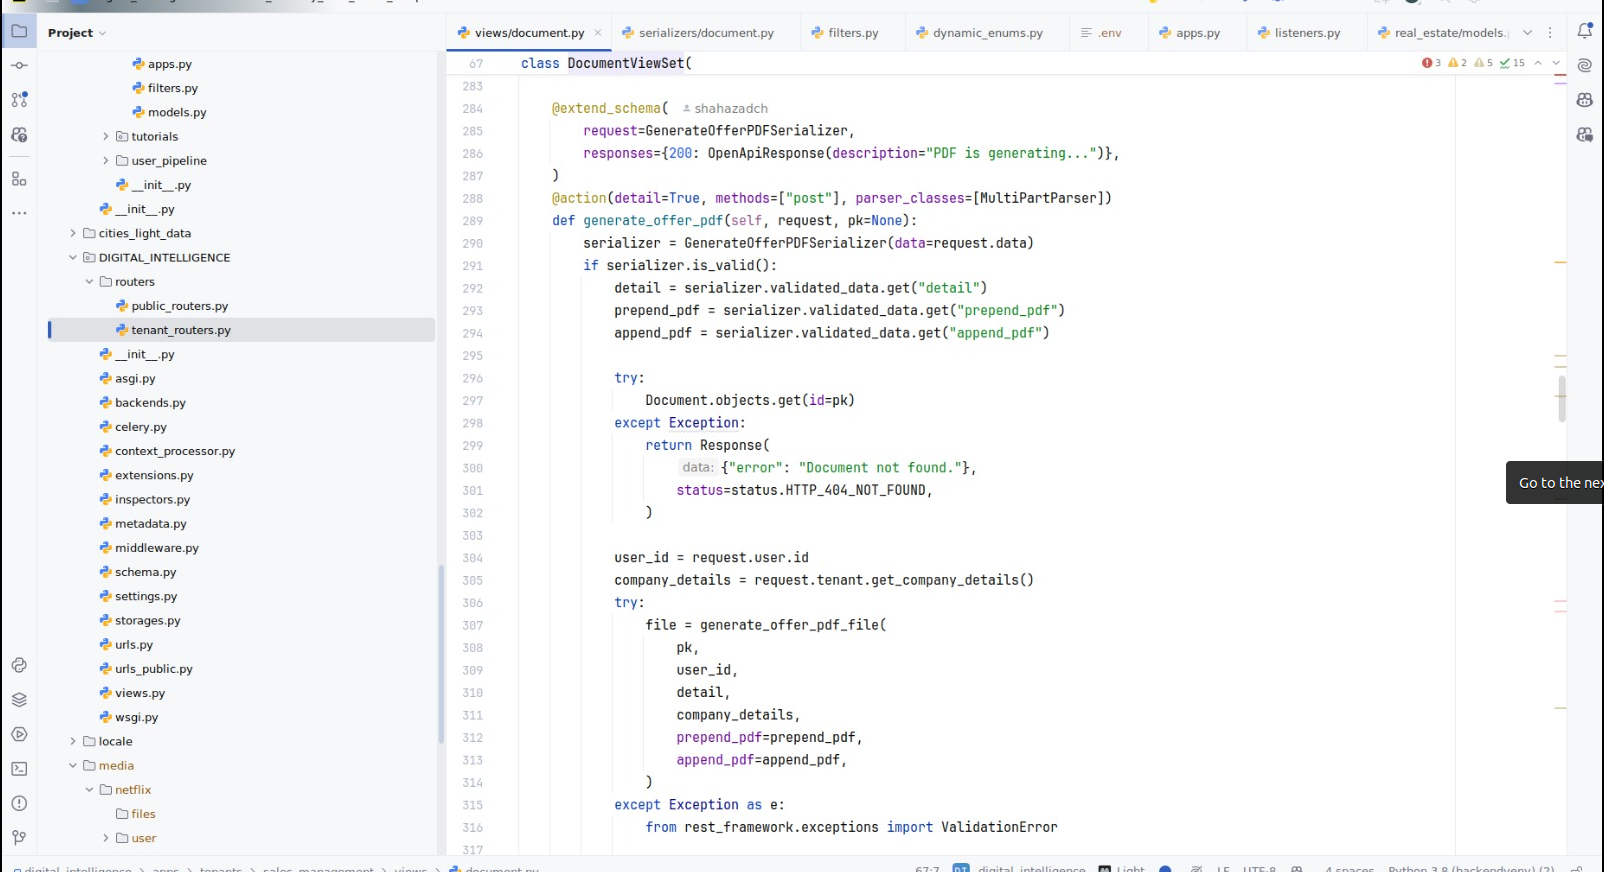Open celery.py in project tree
This screenshot has width=1604, height=872.
point(140,427)
